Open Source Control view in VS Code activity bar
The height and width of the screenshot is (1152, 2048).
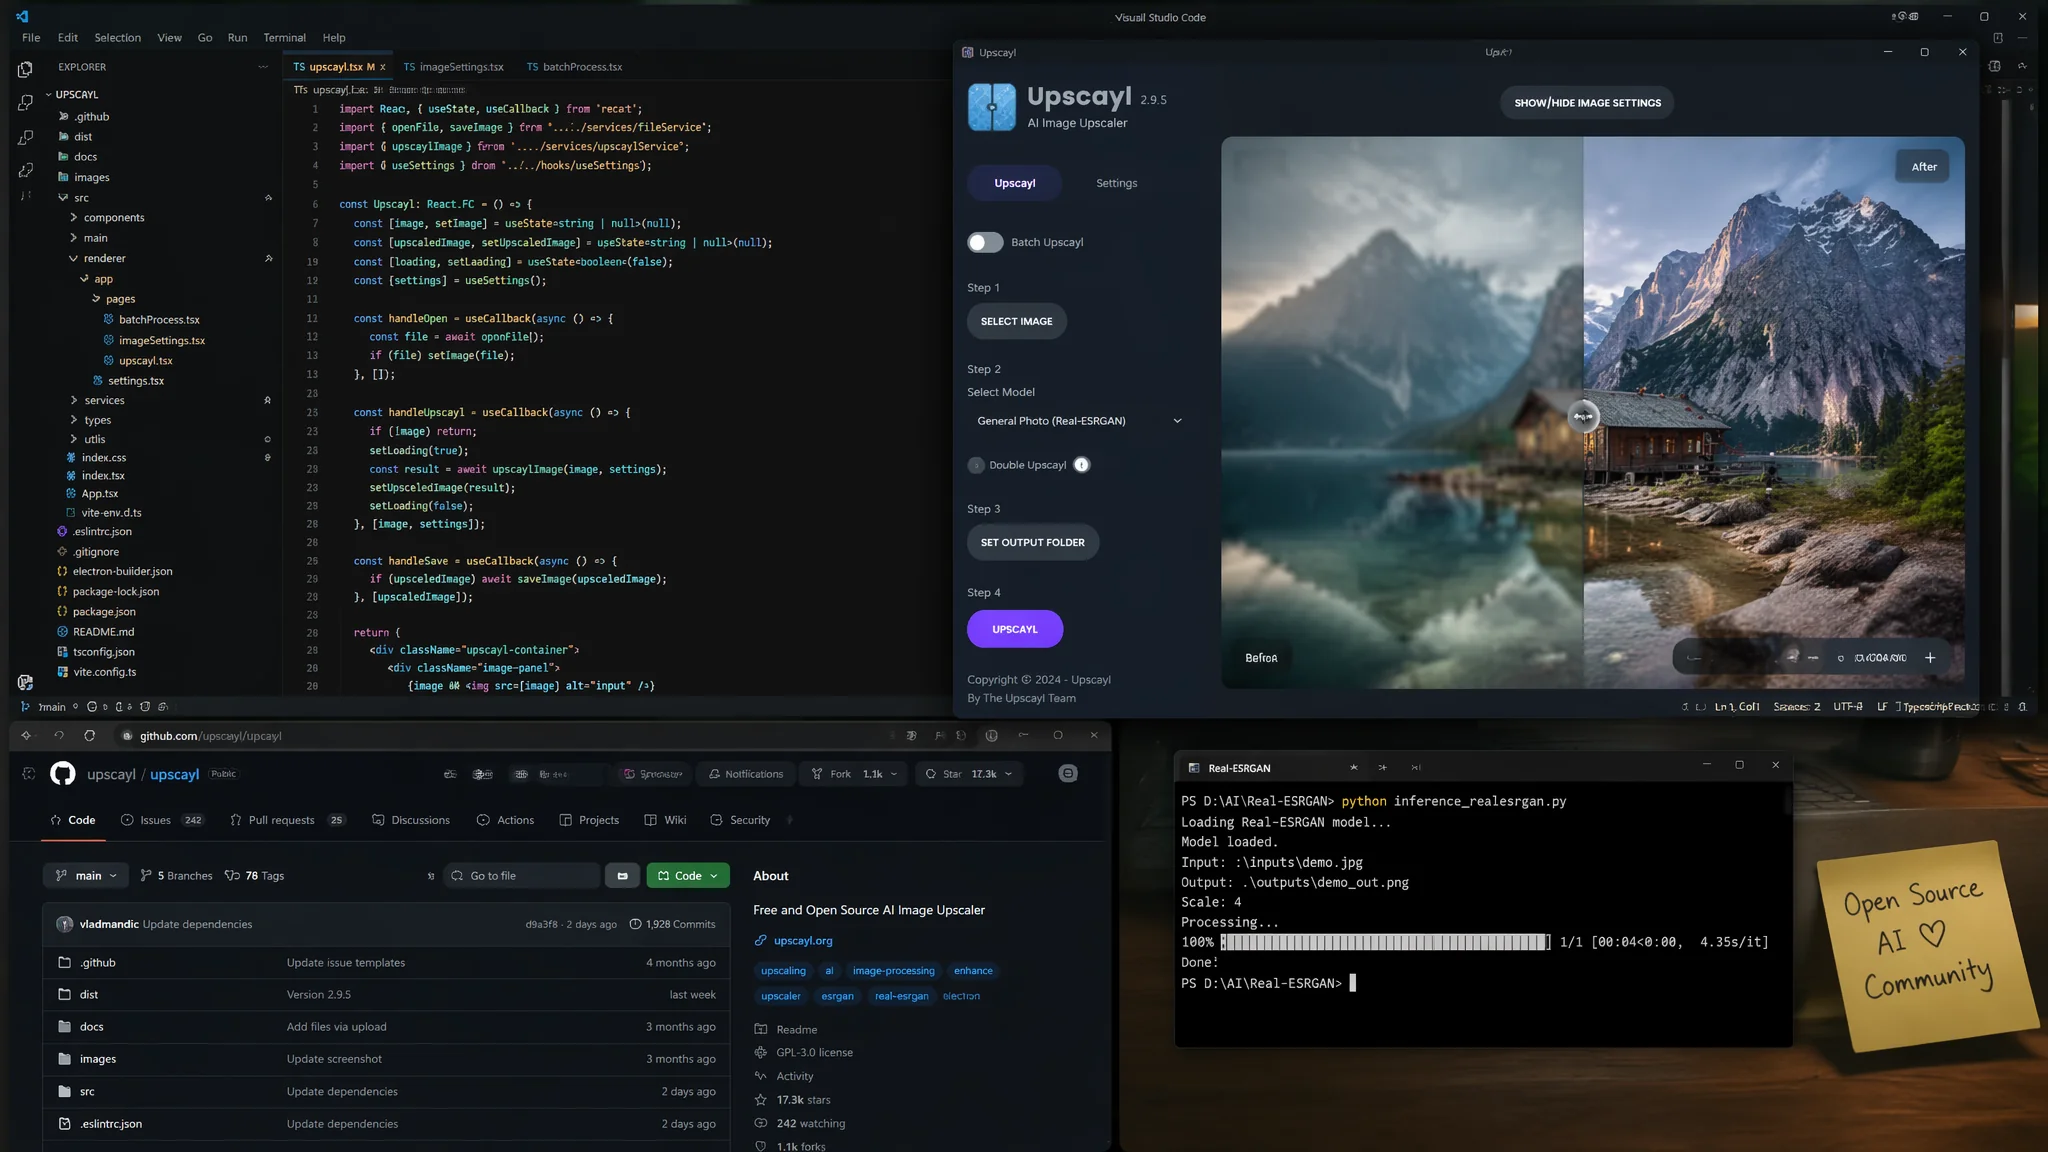coord(25,137)
